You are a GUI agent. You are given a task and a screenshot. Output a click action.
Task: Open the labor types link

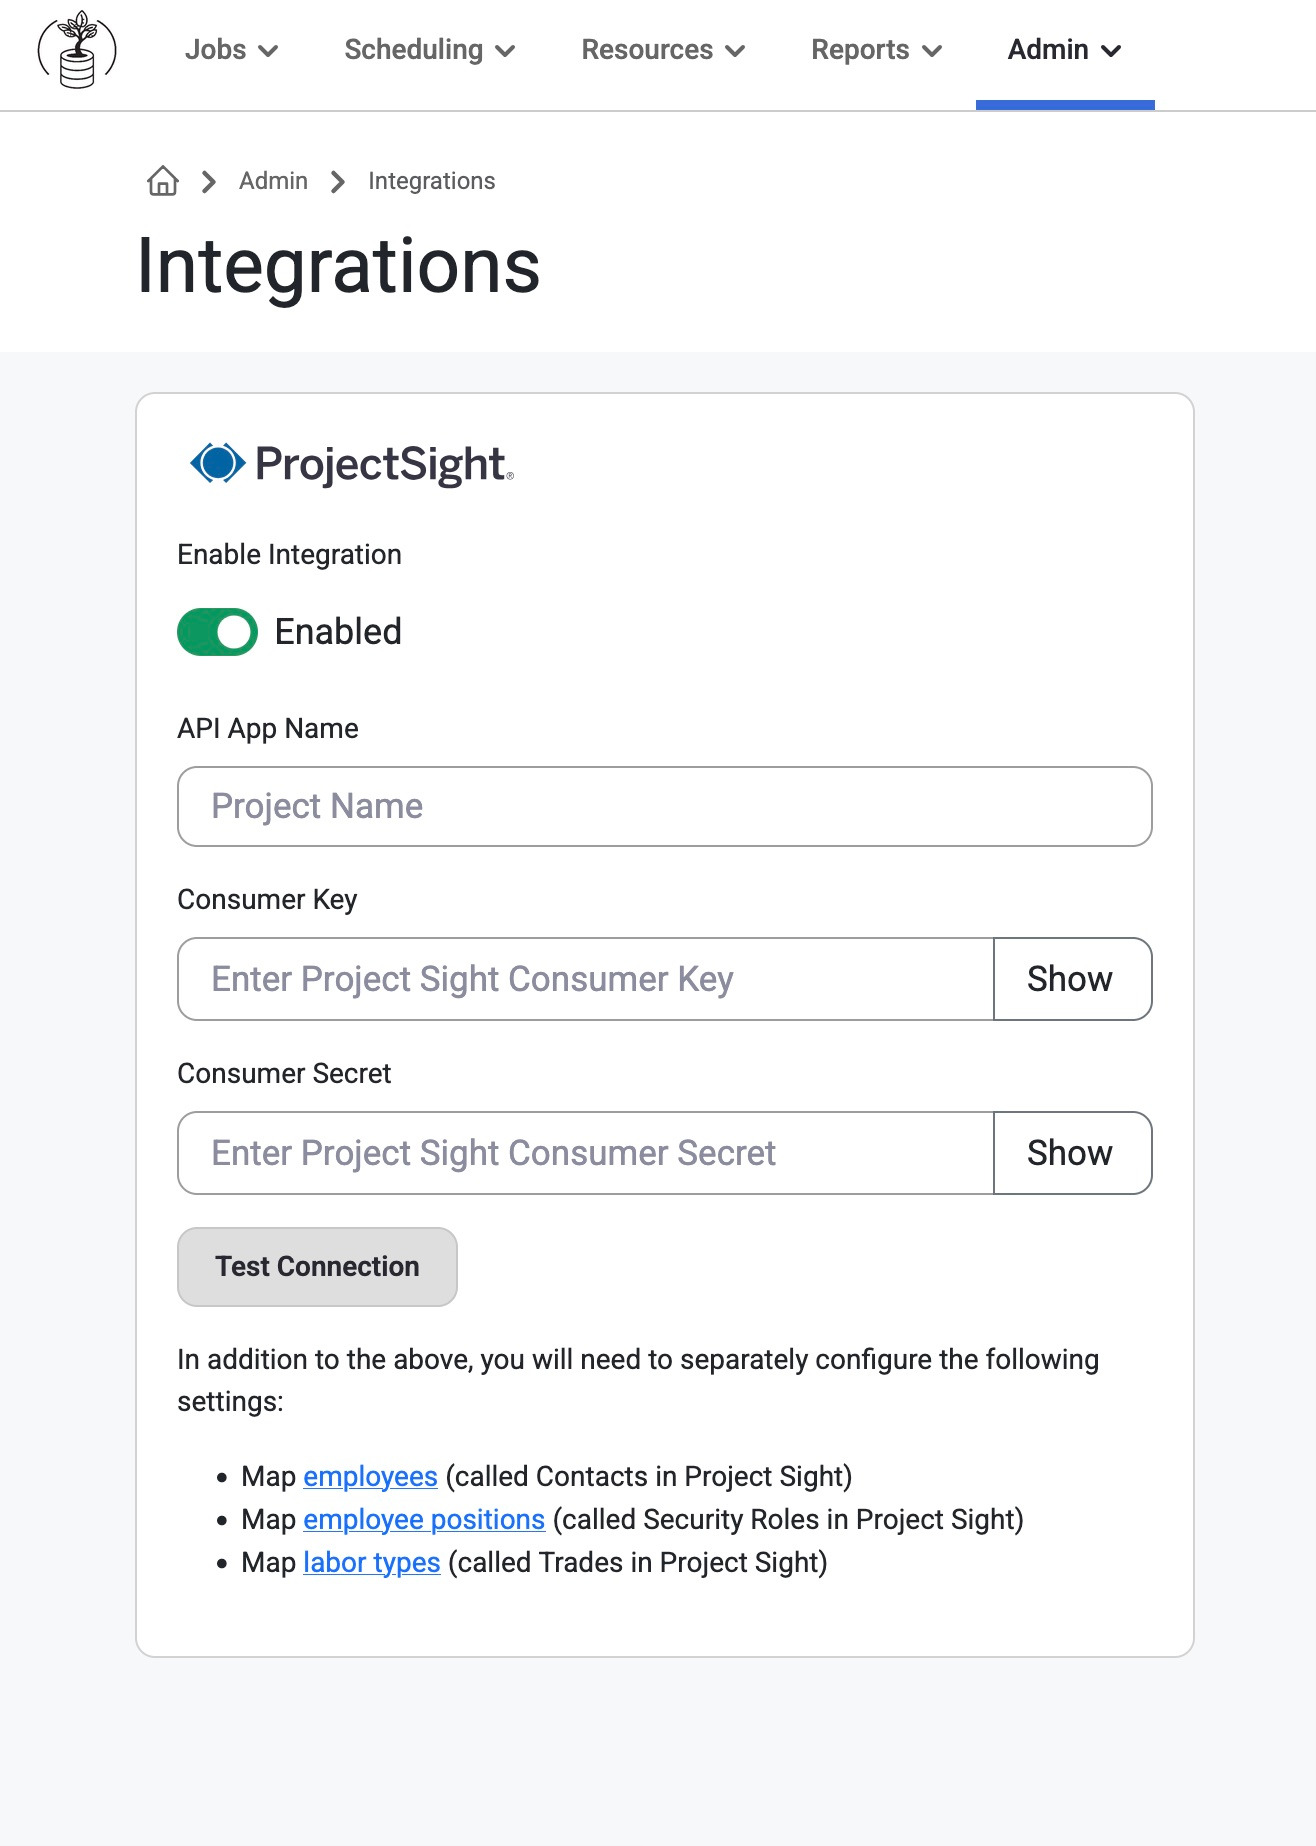[372, 1563]
